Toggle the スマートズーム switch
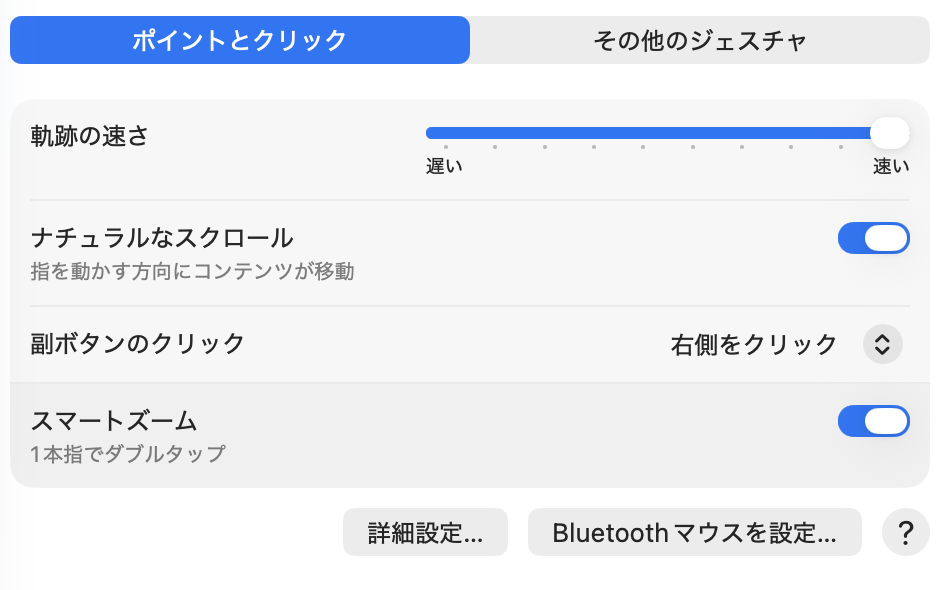950x590 pixels. pyautogui.click(x=873, y=421)
